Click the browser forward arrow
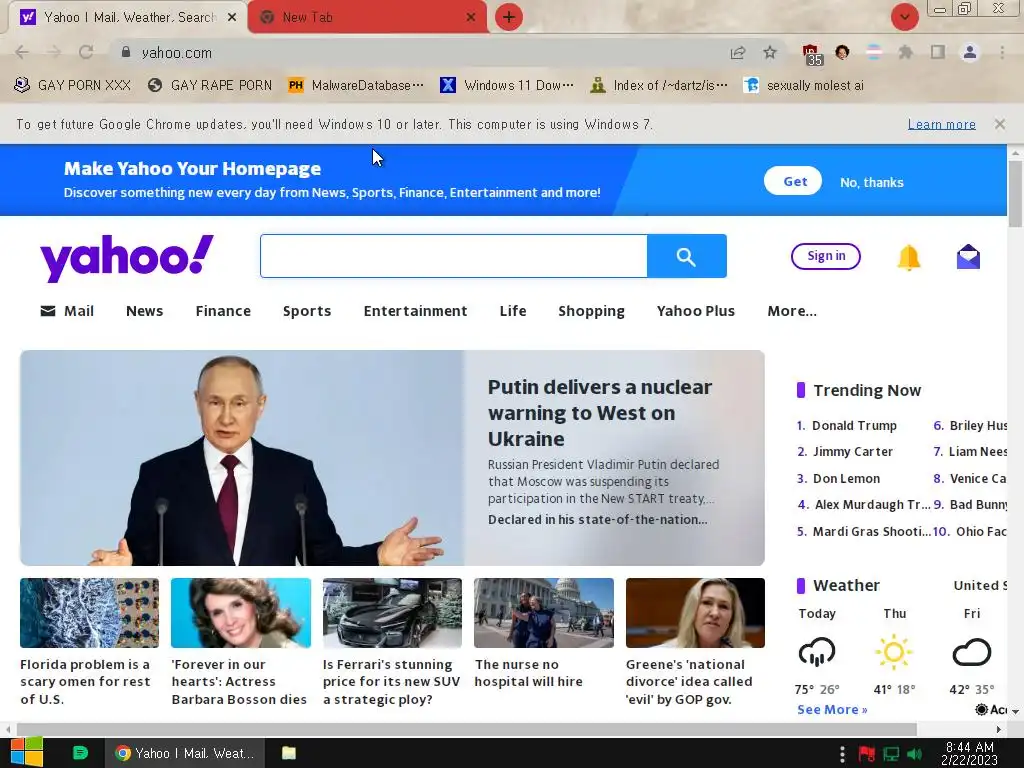 tap(54, 53)
